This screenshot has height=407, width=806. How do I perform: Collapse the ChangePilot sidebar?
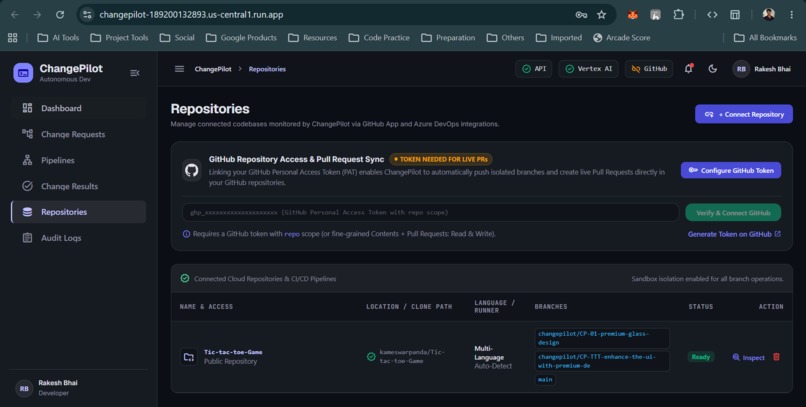pyautogui.click(x=135, y=73)
